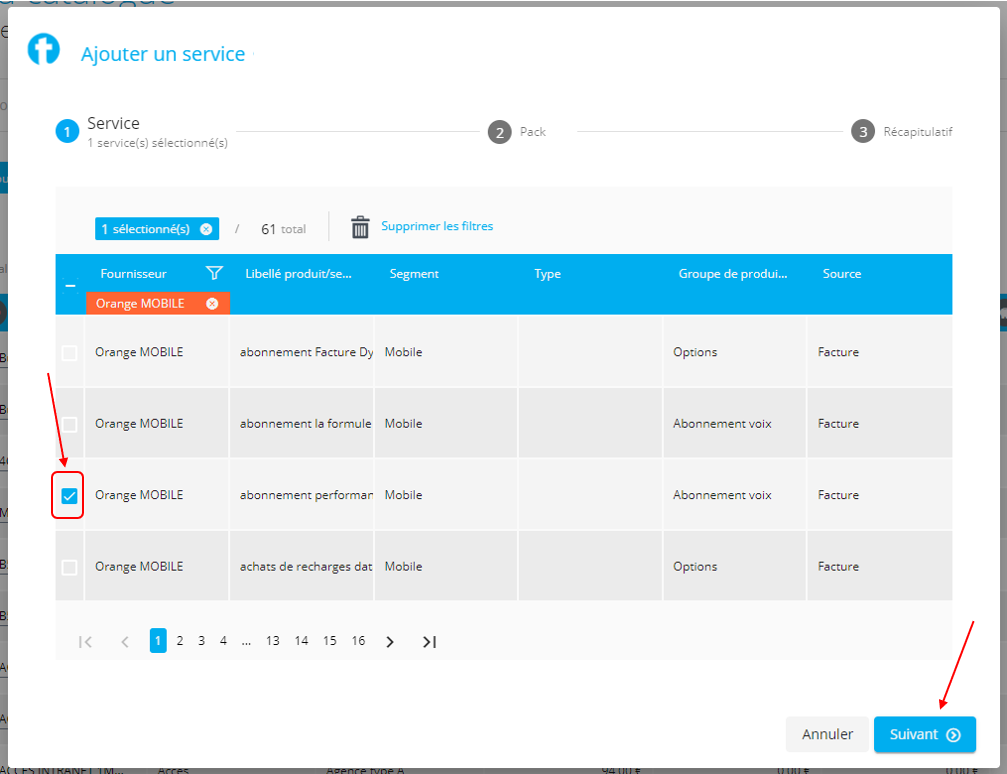Image resolution: width=1007 pixels, height=774 pixels.
Task: Uncheck the 'abonnement performan' row checkbox
Action: pos(69,495)
